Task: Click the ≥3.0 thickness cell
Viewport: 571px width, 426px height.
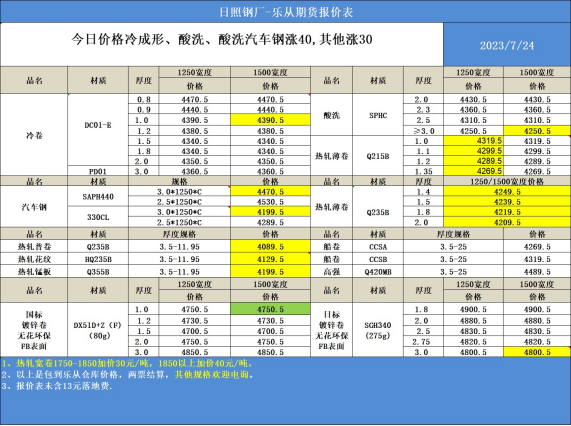Action: (423, 131)
